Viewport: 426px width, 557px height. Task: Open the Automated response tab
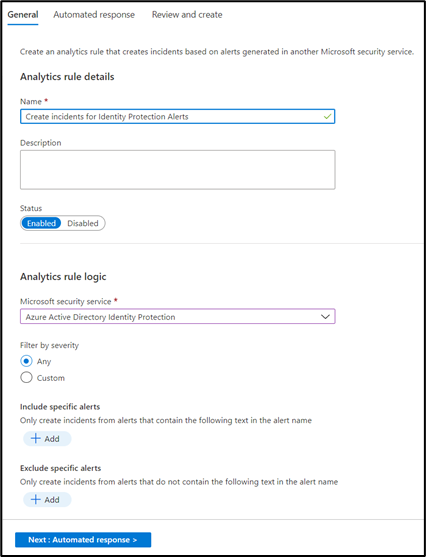(94, 15)
